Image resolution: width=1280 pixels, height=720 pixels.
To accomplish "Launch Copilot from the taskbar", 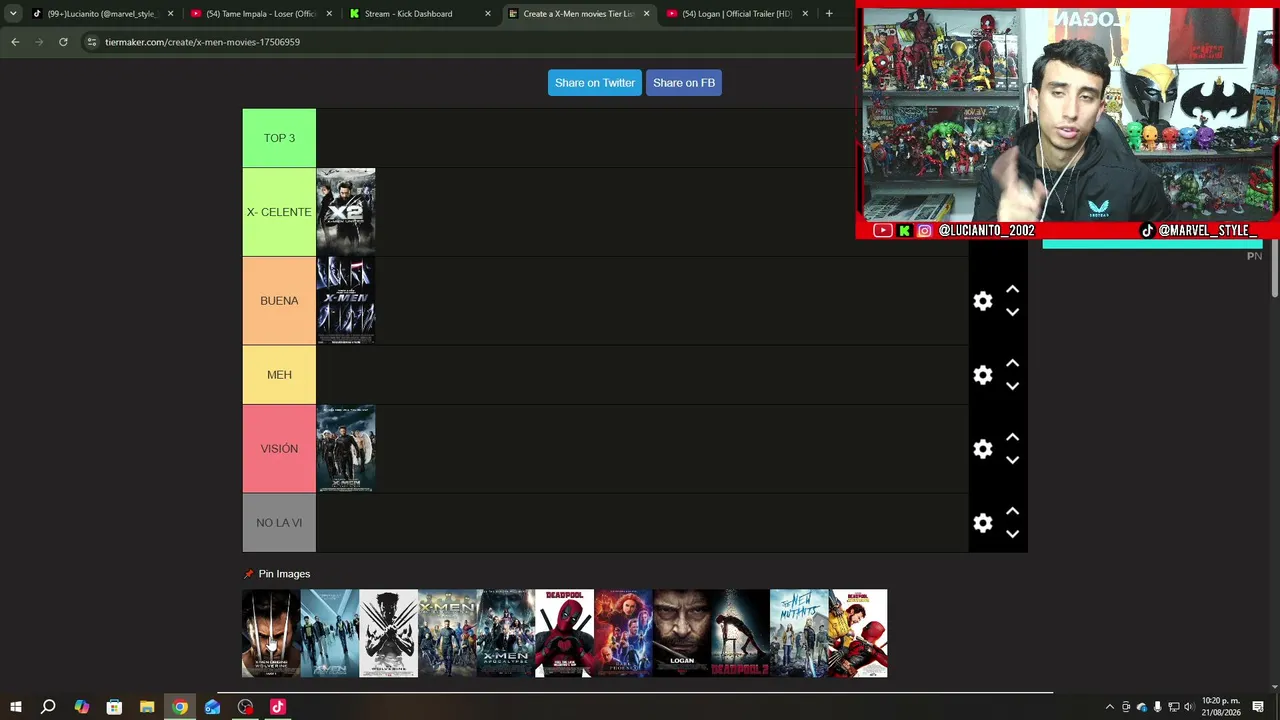I will [x=81, y=707].
